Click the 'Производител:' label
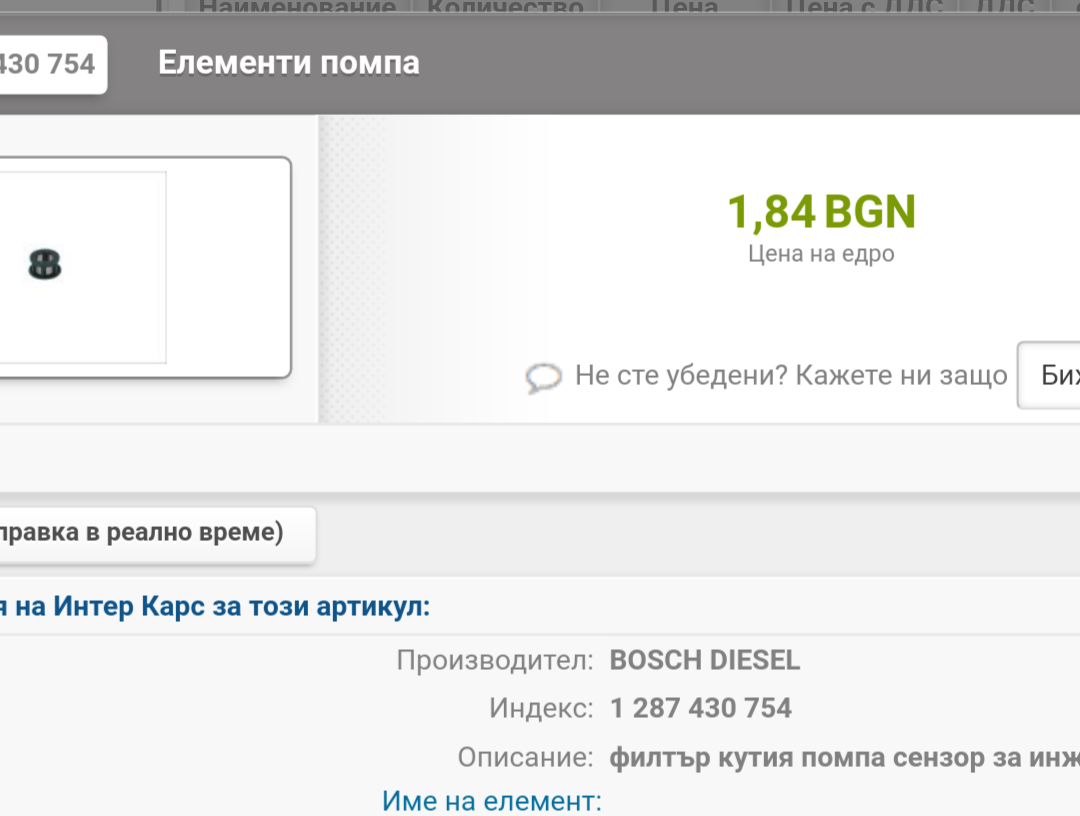 tap(495, 660)
